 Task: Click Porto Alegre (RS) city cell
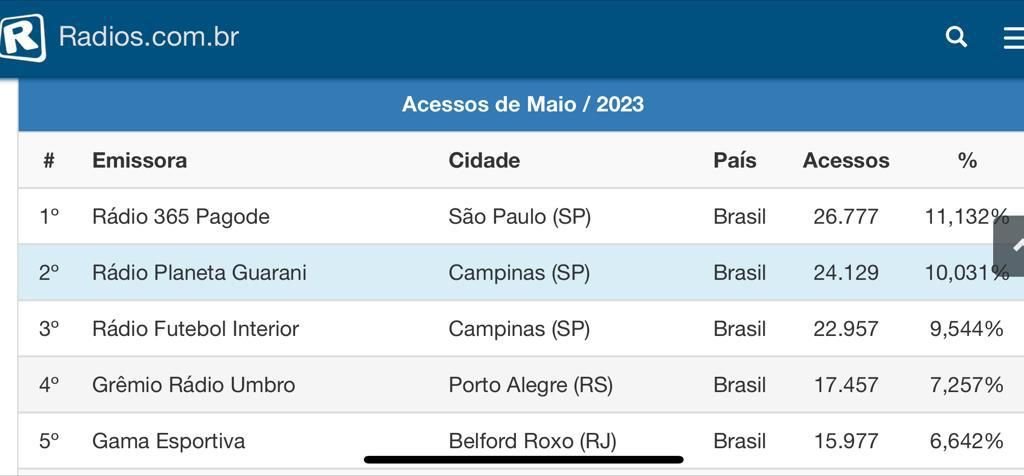(530, 385)
